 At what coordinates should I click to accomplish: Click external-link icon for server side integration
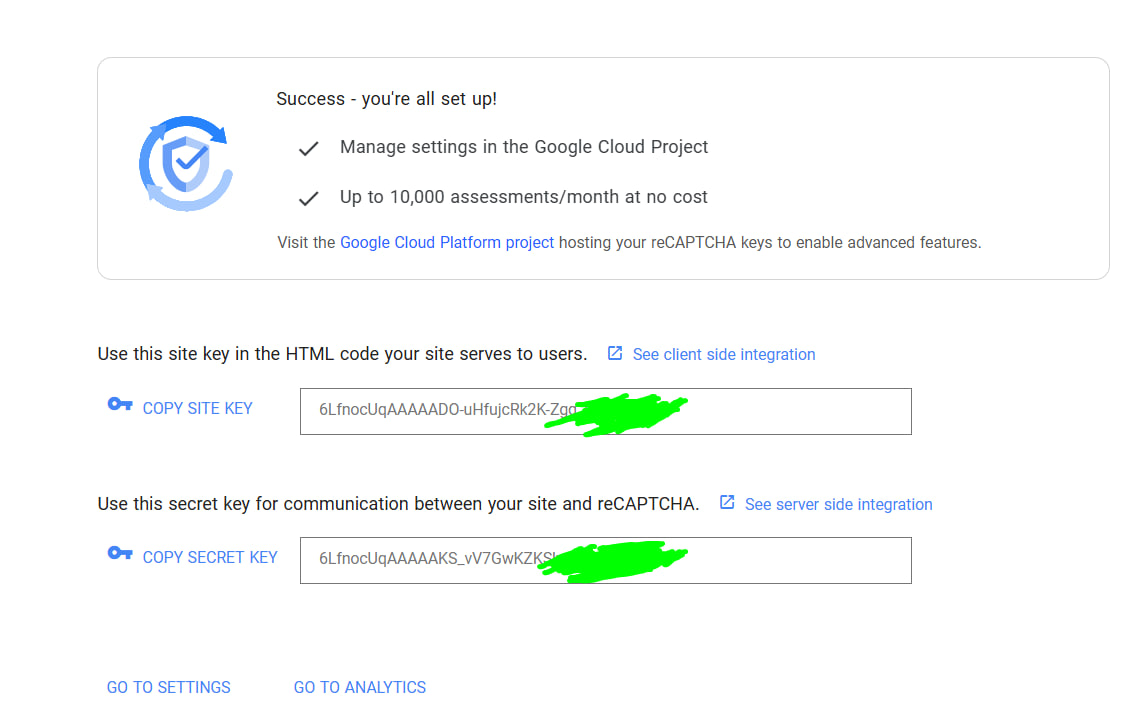[x=727, y=502]
